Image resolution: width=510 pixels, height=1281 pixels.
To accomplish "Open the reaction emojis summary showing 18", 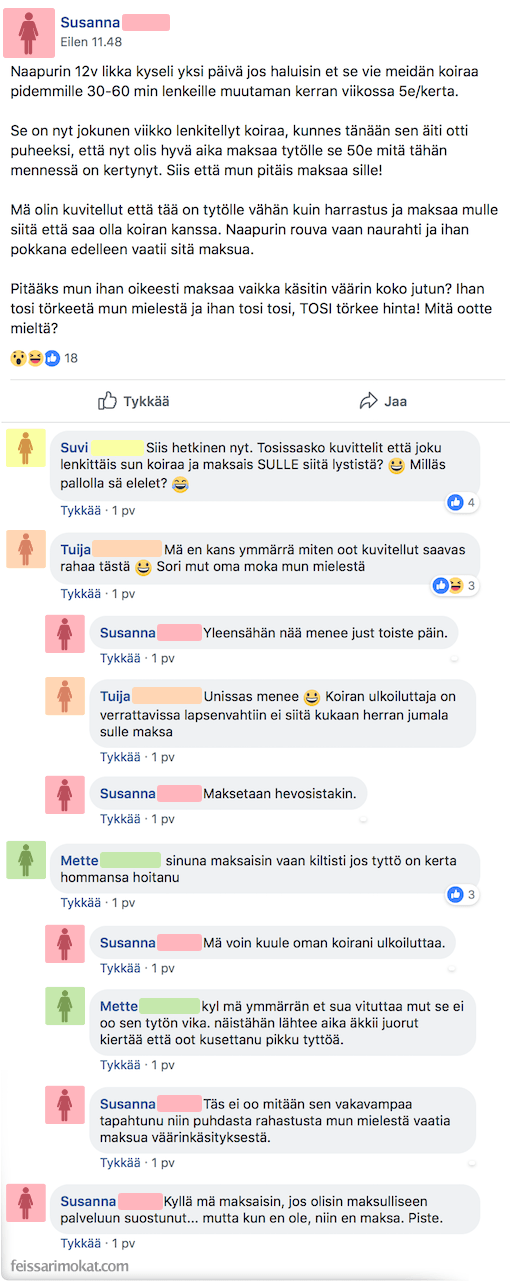I will 44,358.
